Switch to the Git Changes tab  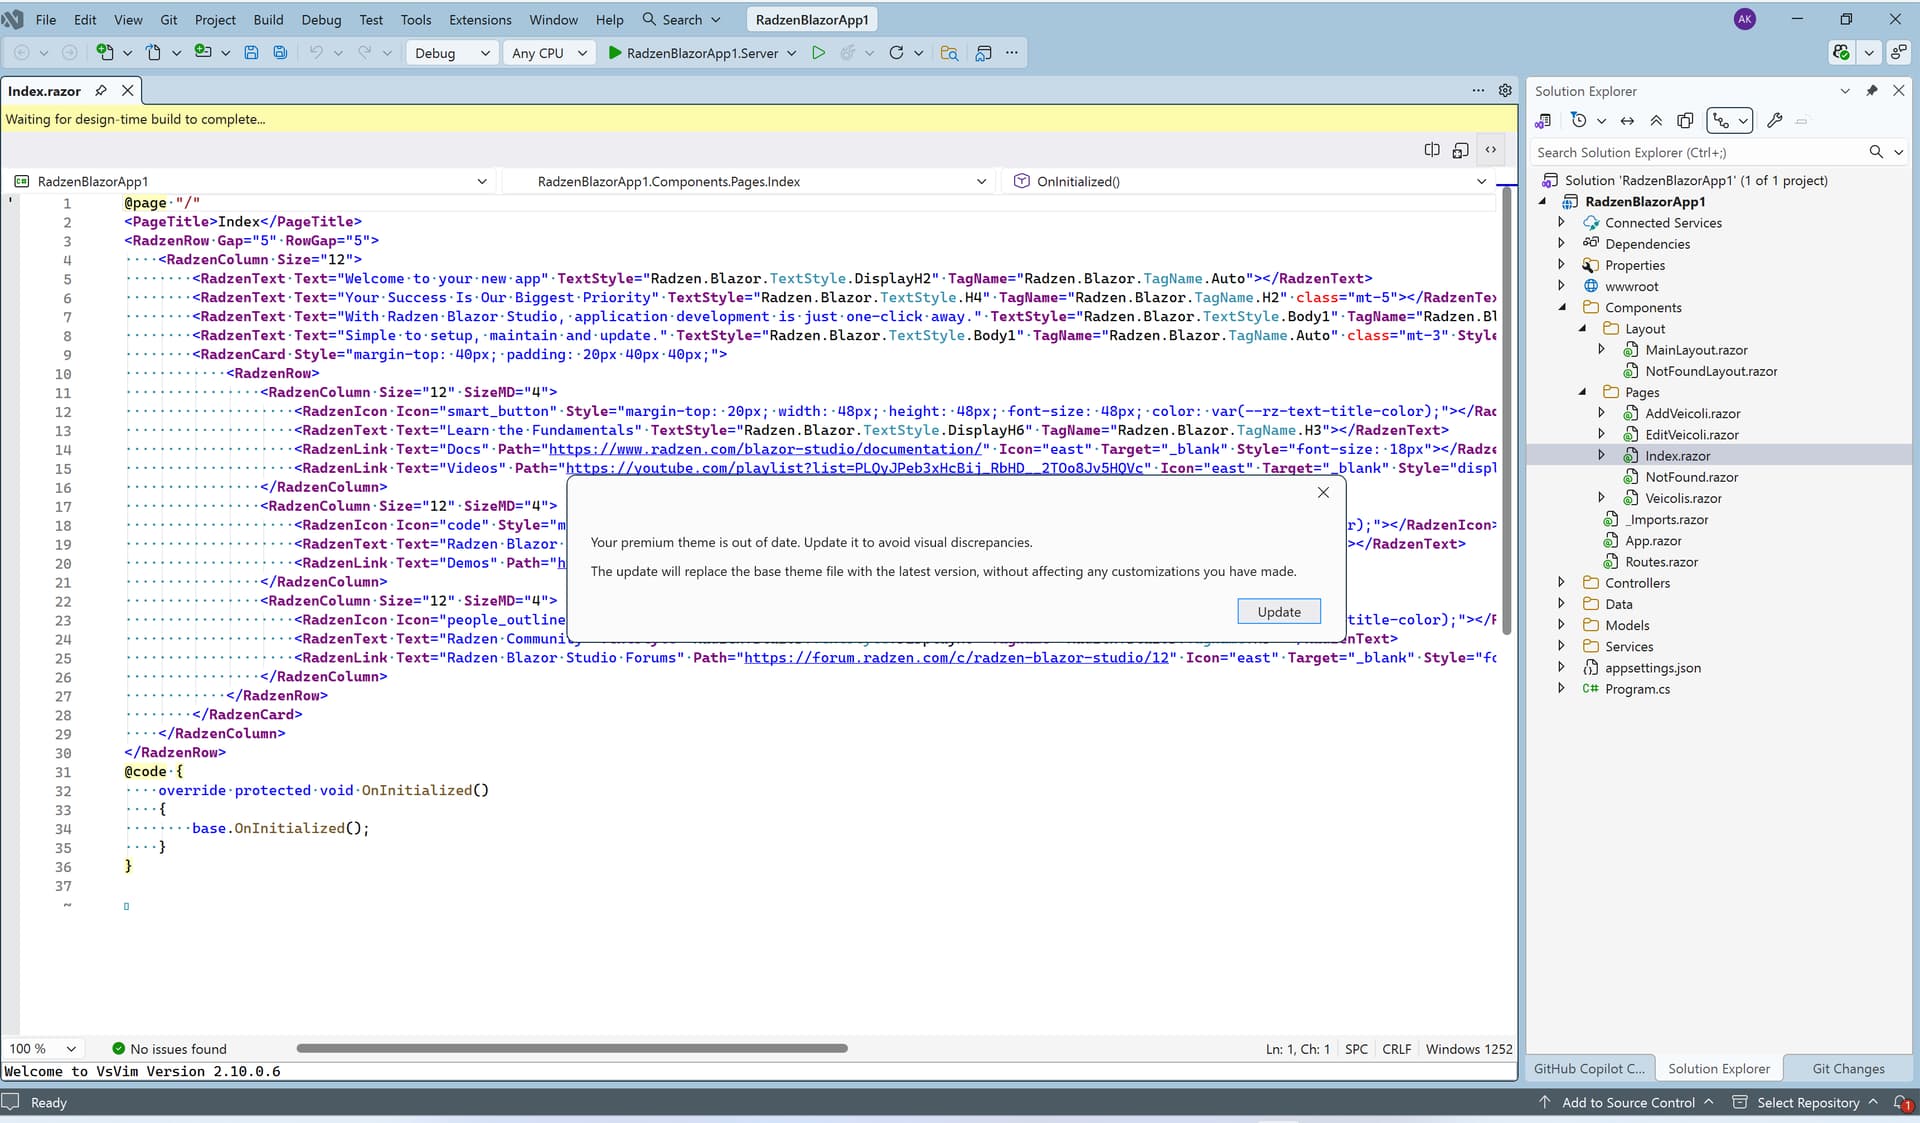pos(1847,1068)
